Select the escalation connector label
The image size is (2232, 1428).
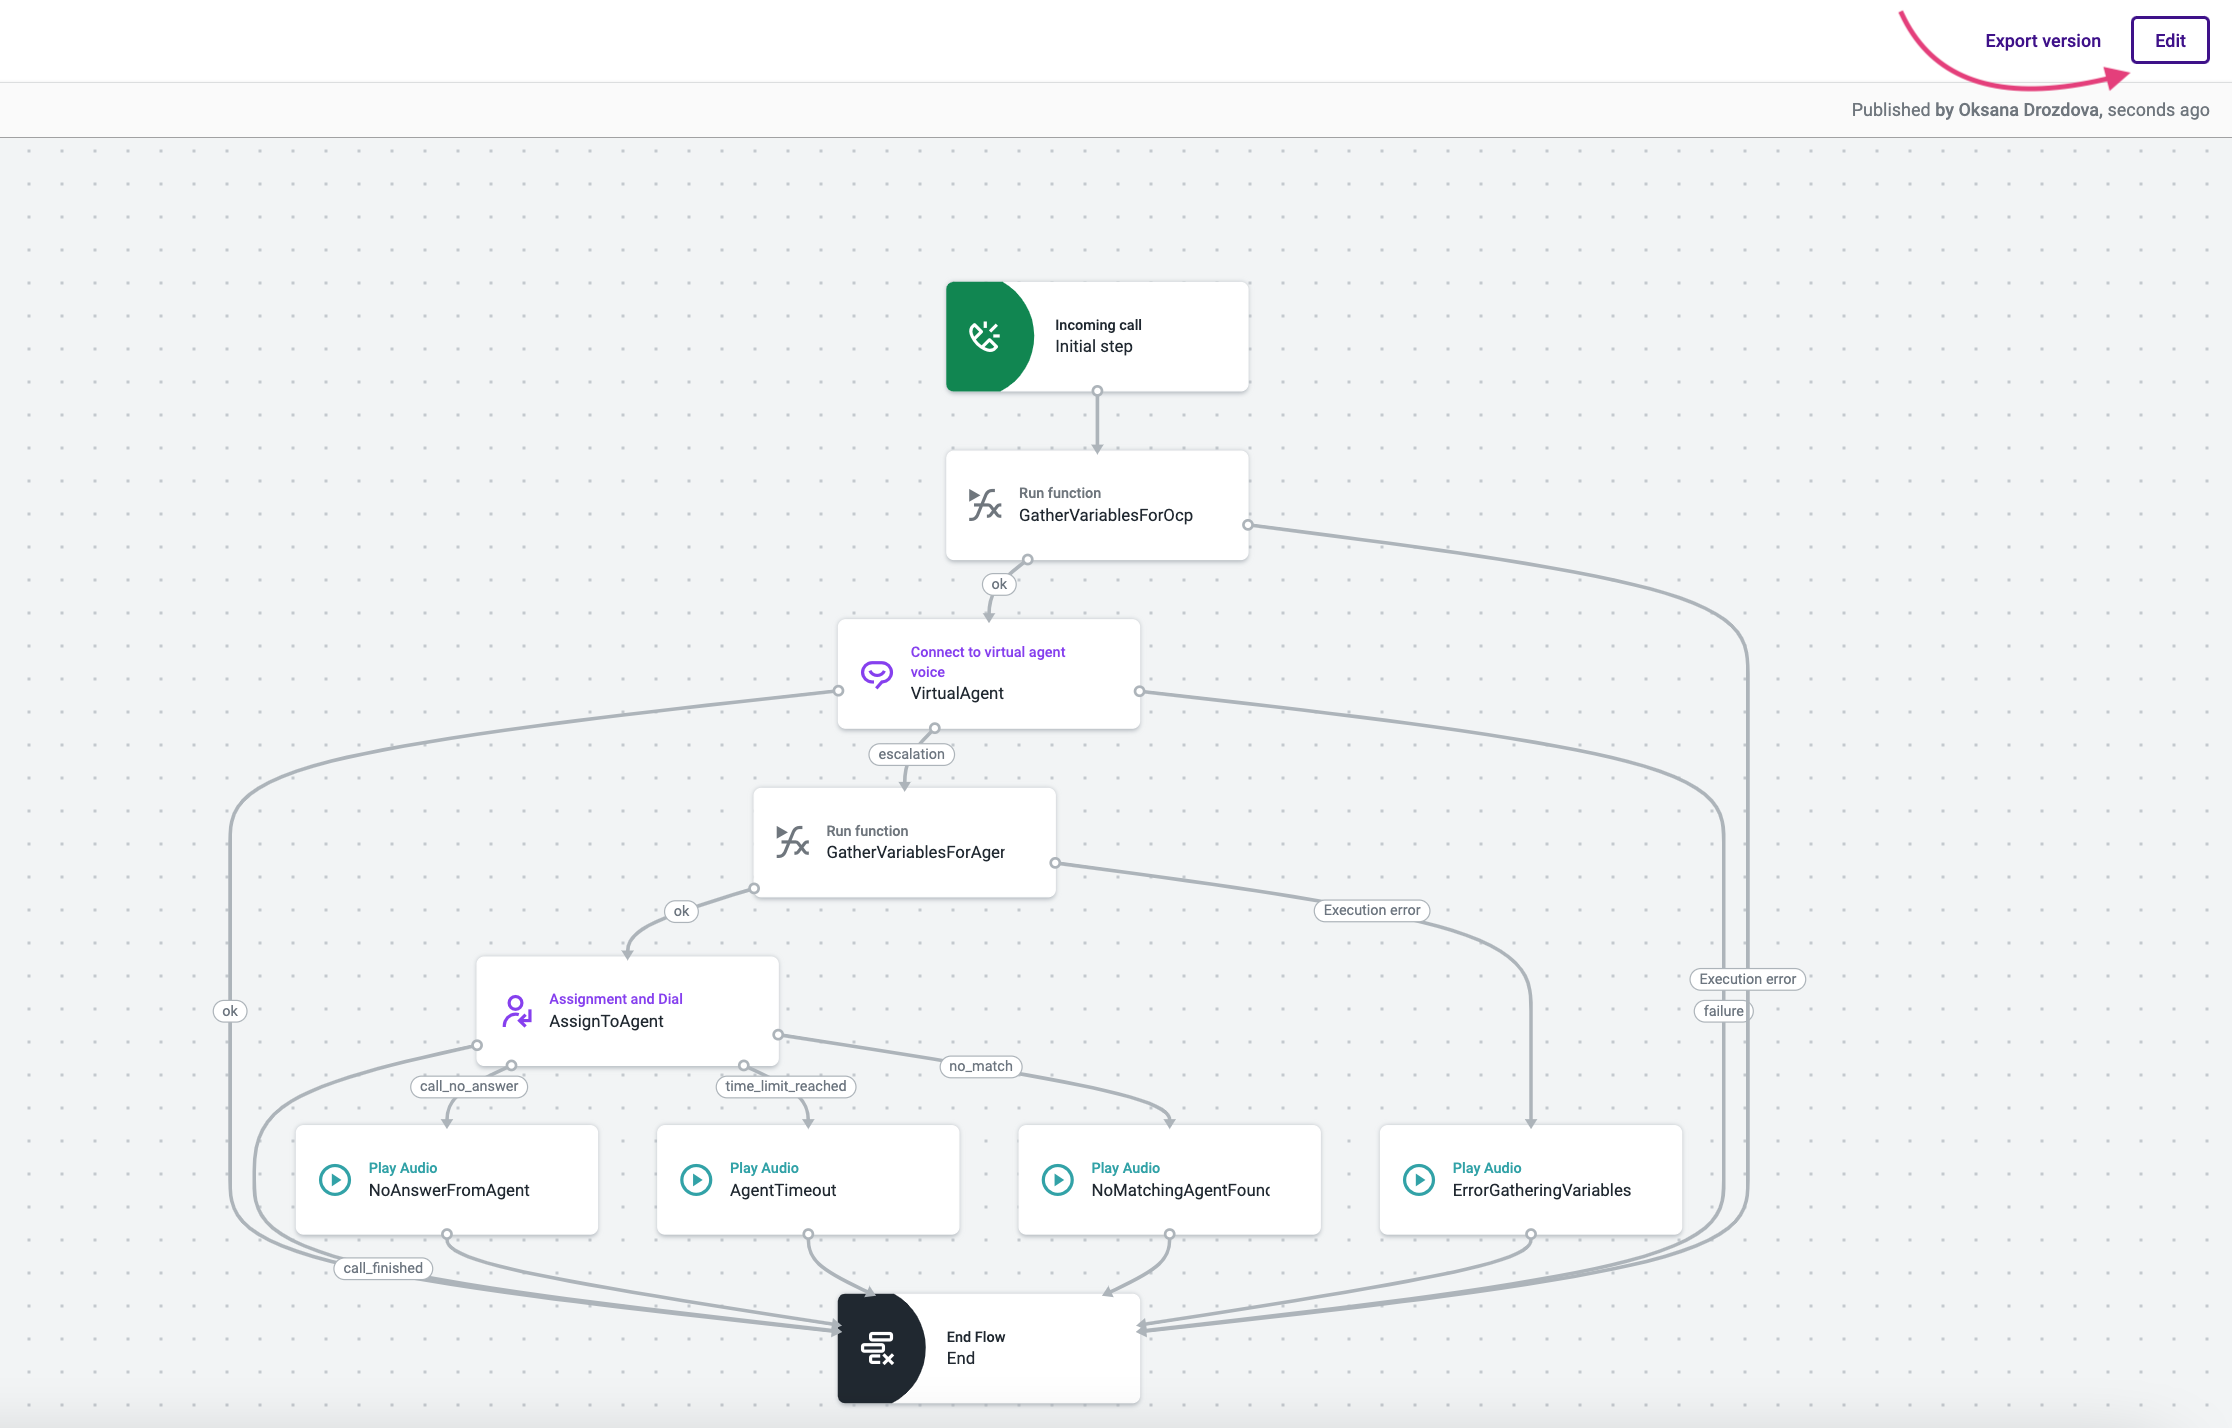click(x=911, y=754)
